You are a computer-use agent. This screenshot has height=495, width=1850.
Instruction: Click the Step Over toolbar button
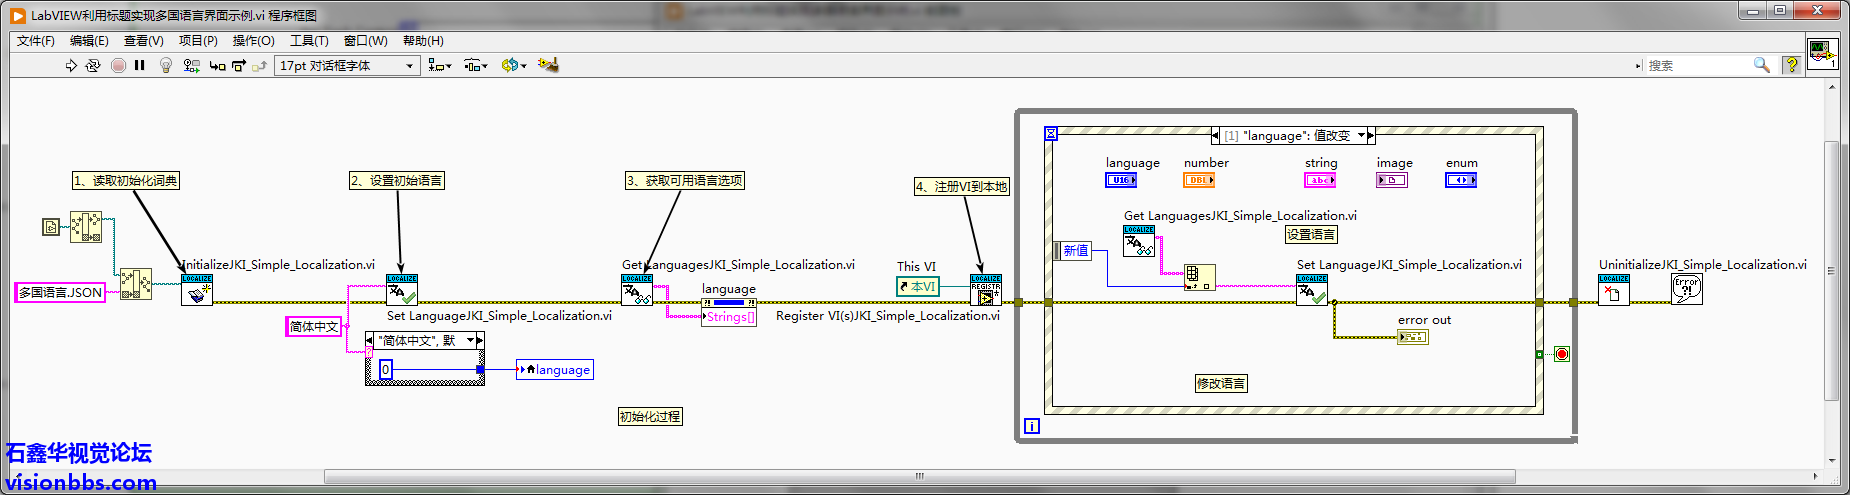click(x=239, y=65)
